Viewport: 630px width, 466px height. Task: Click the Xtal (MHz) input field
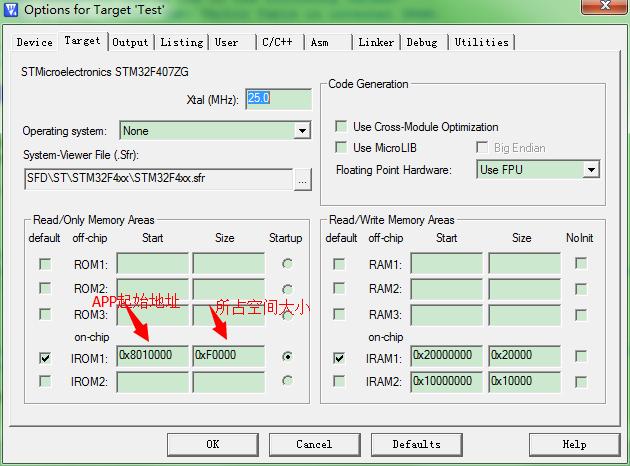(278, 99)
